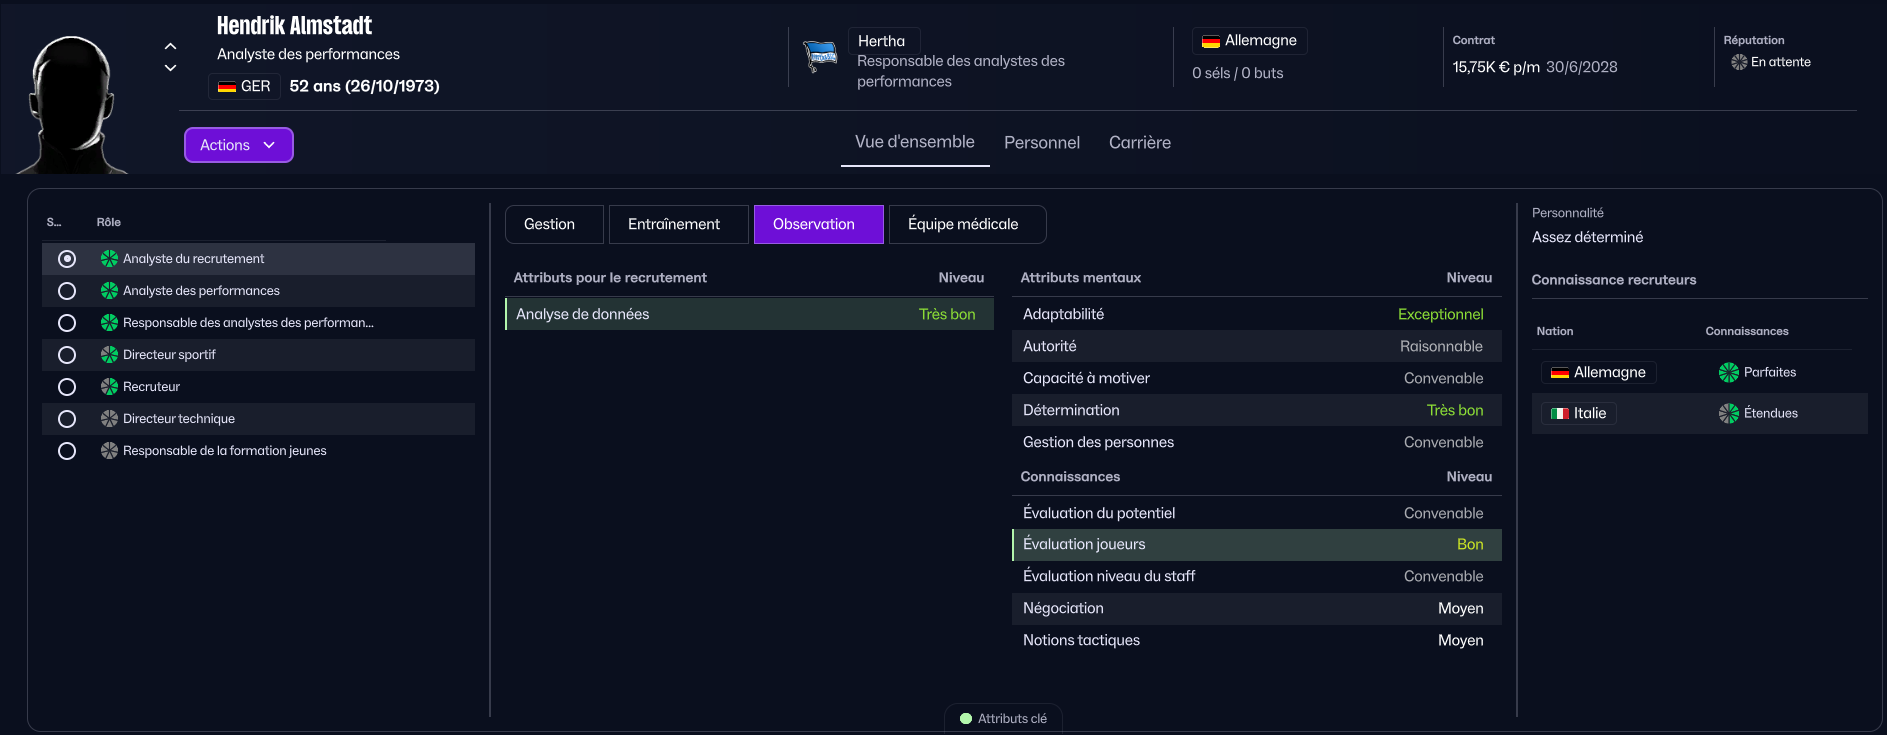This screenshot has width=1887, height=735.
Task: Click the Italie flag icon
Action: 1559,414
